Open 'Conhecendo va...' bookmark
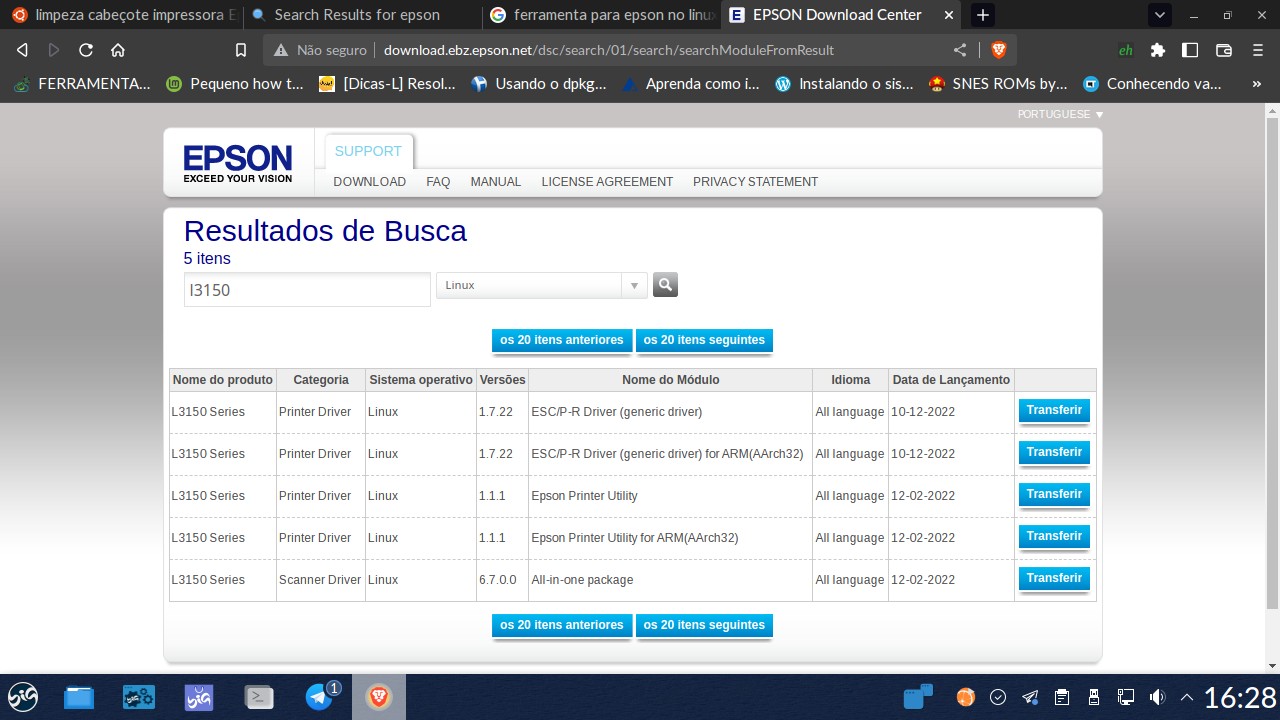Image resolution: width=1280 pixels, height=720 pixels. 1153,84
